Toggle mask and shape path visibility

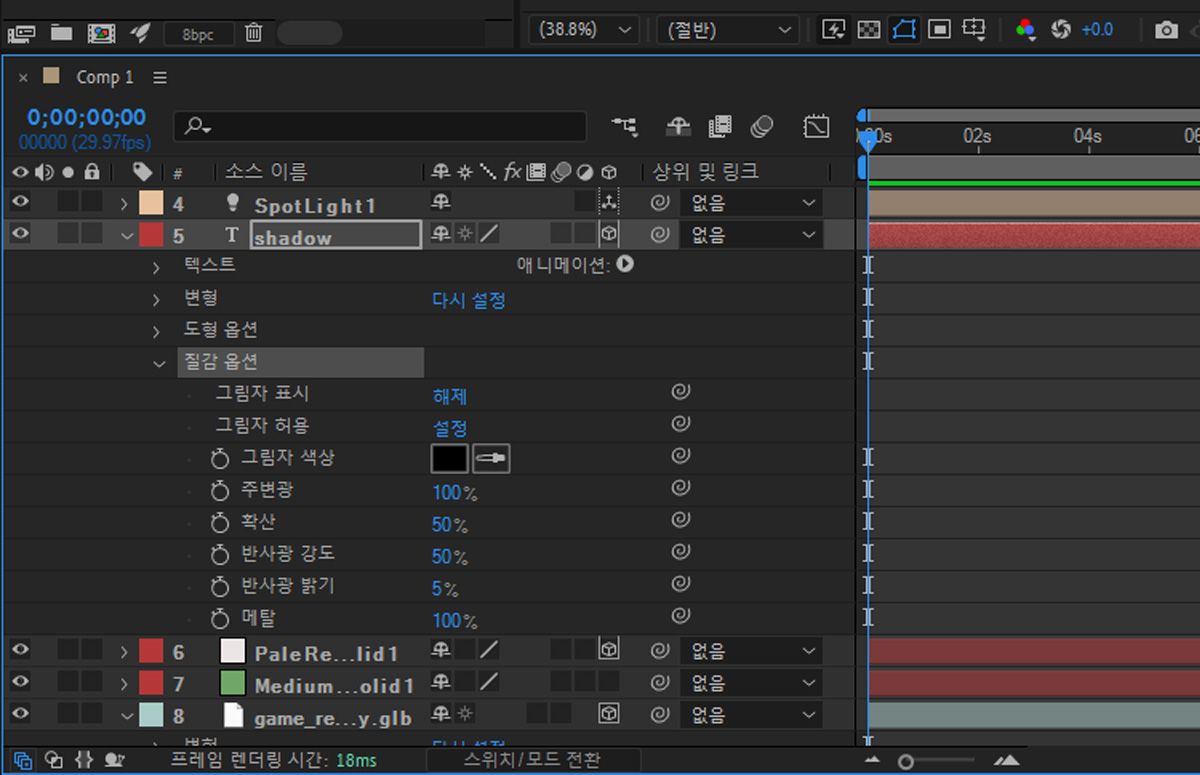tap(904, 30)
